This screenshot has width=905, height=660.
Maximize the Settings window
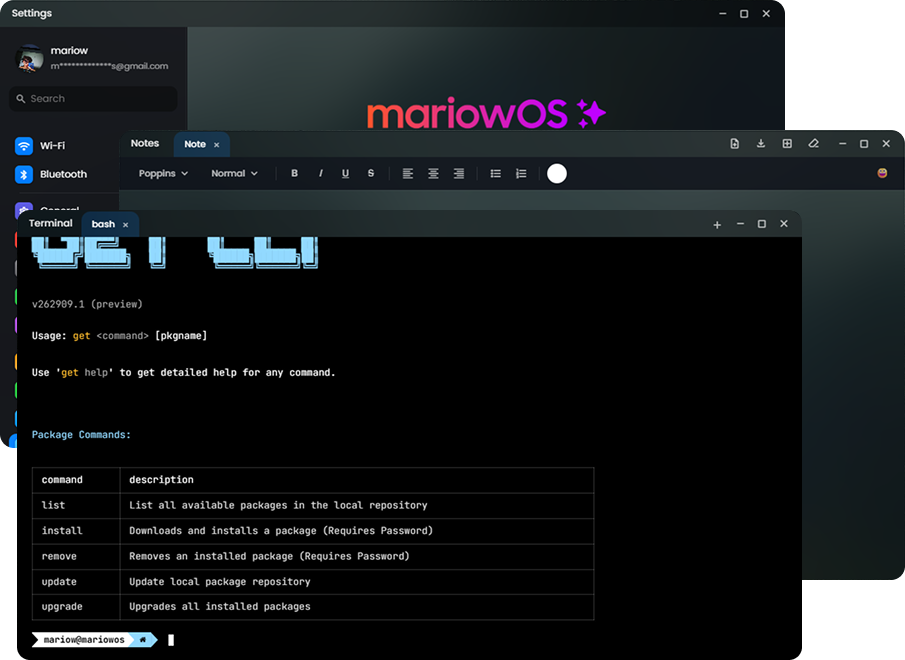point(744,13)
